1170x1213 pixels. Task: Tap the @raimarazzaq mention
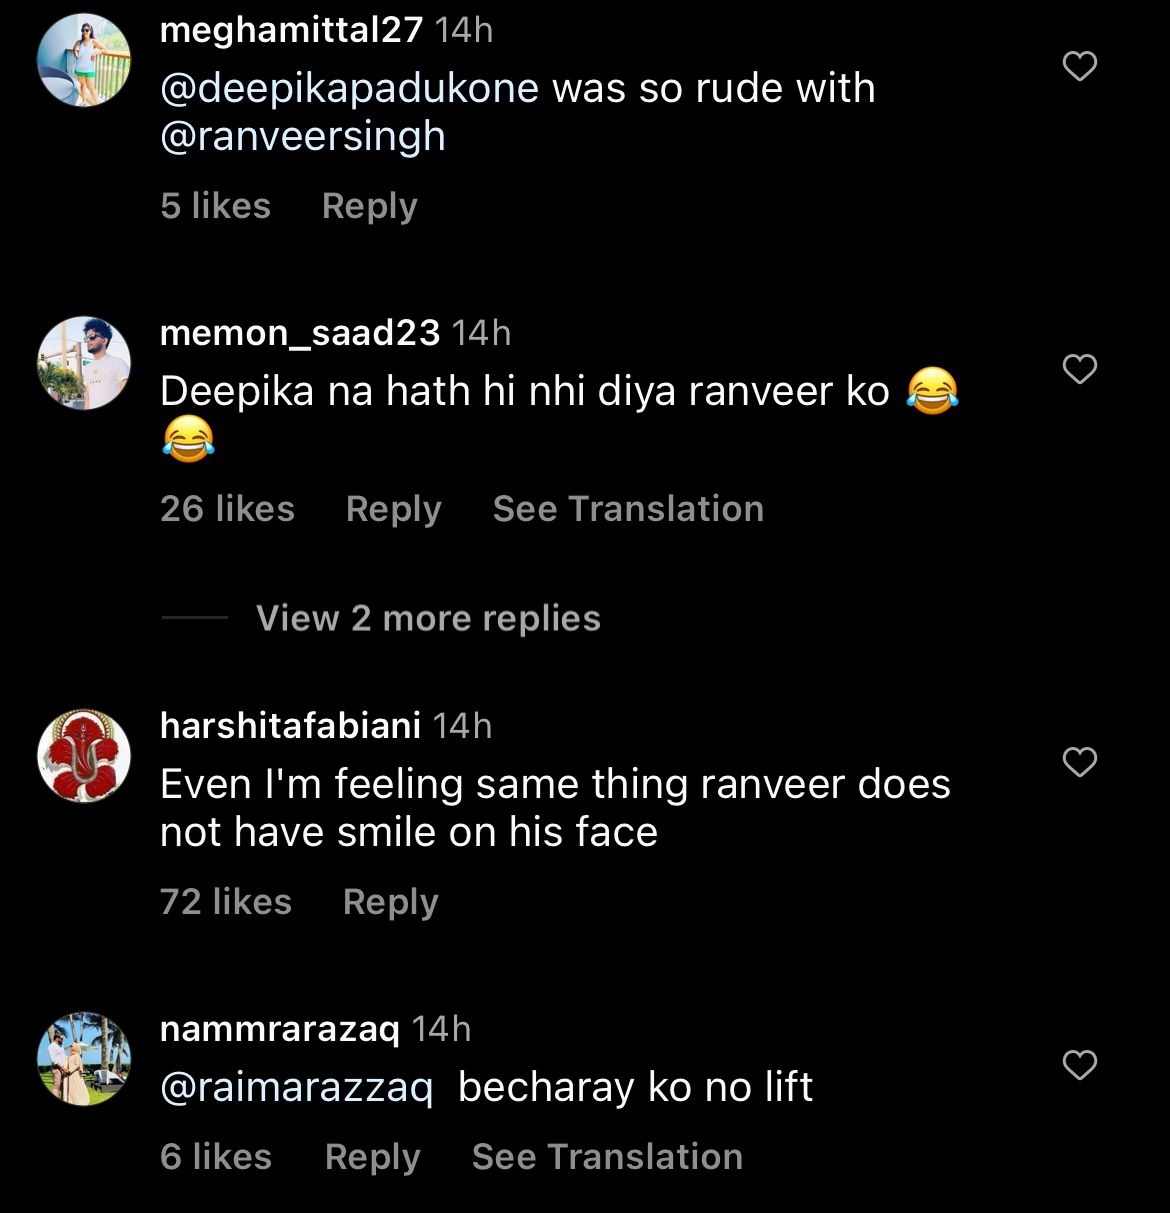[x=296, y=1088]
